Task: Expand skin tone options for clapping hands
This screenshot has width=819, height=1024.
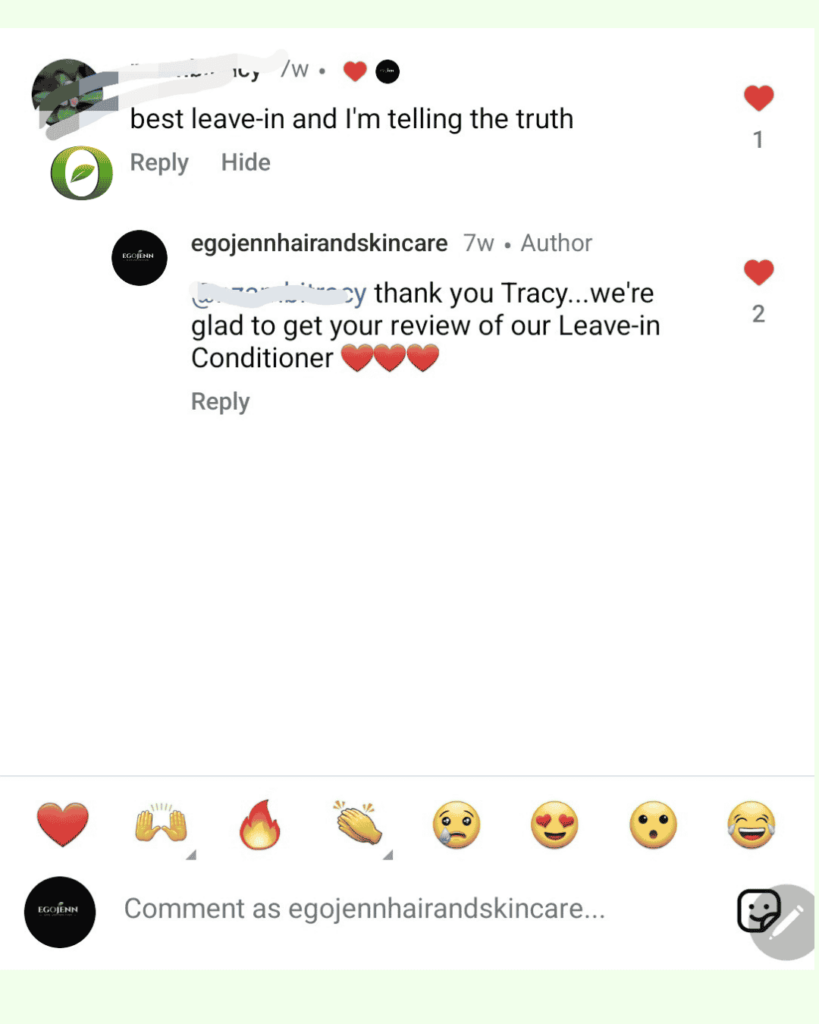Action: (x=387, y=855)
